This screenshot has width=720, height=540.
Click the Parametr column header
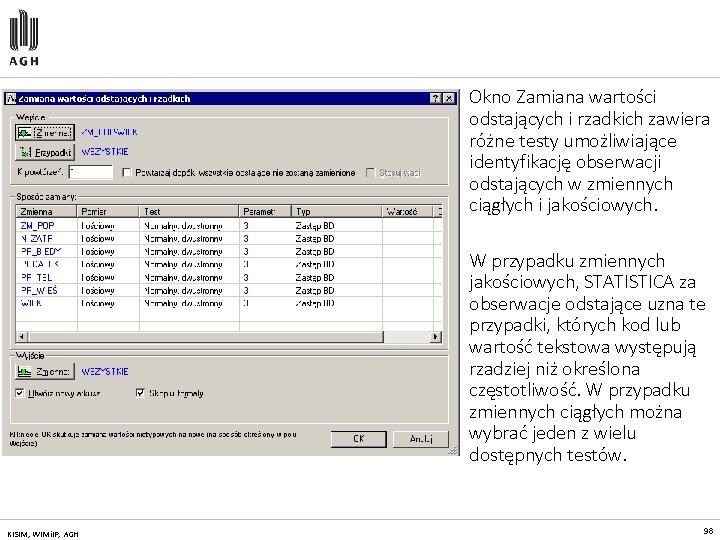(x=265, y=212)
